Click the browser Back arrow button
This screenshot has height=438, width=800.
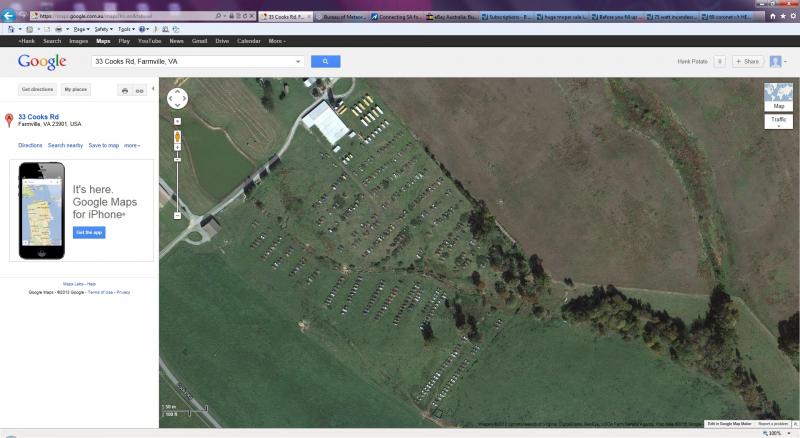coord(8,15)
